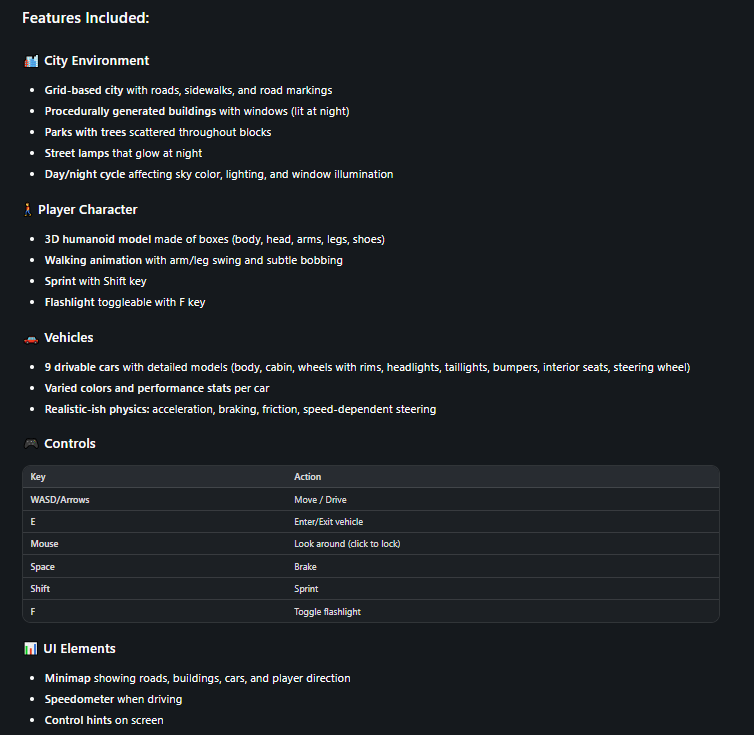754x735 pixels.
Task: Click the Action column header
Action: pyautogui.click(x=308, y=477)
